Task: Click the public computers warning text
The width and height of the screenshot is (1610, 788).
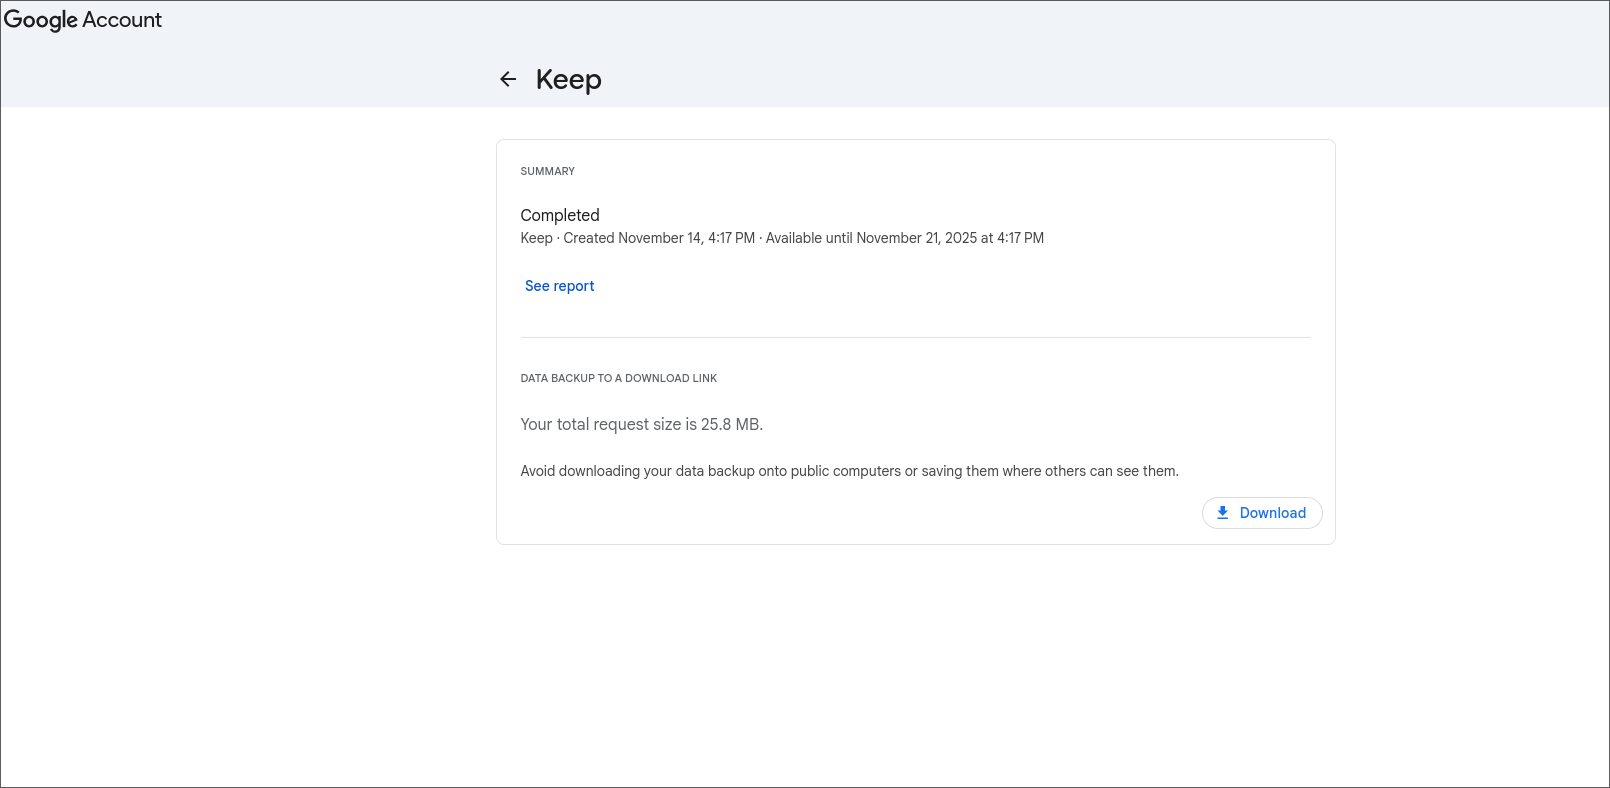Action: coord(849,471)
